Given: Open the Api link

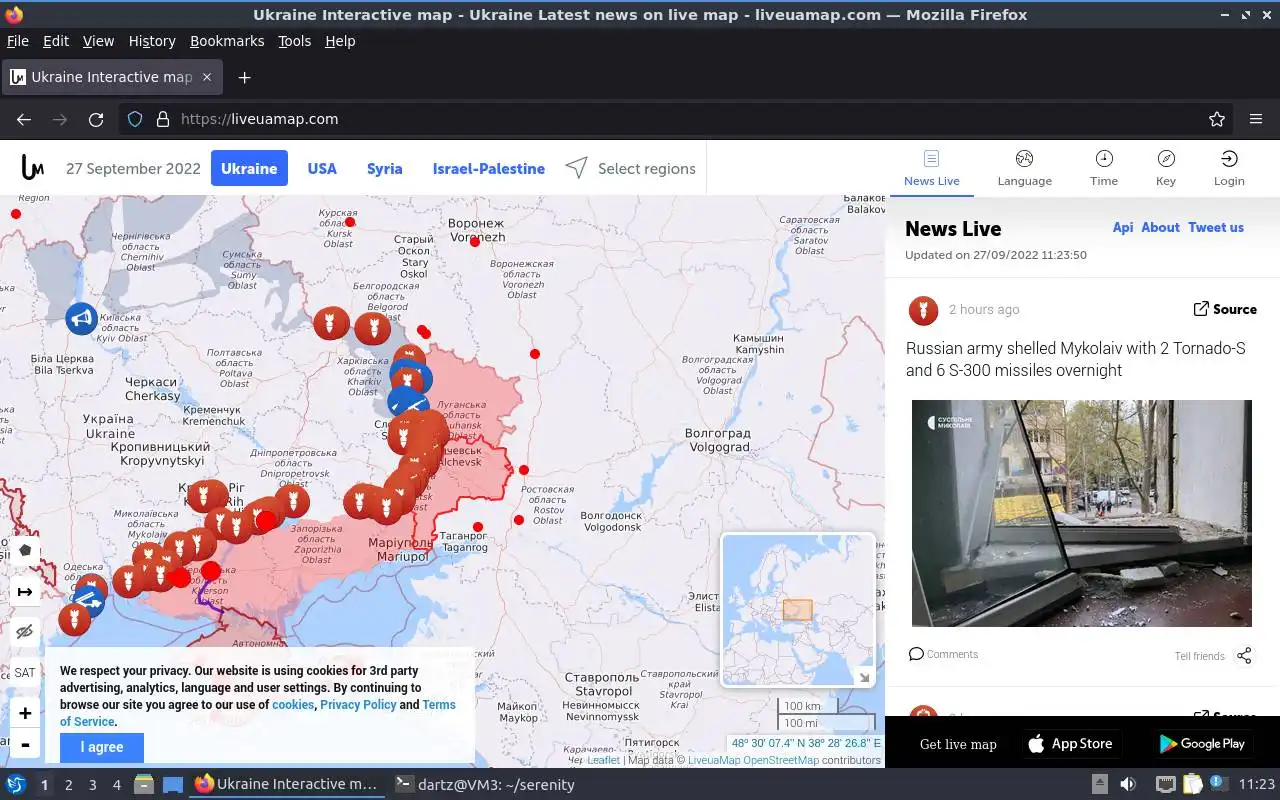Looking at the screenshot, I should click(x=1123, y=227).
